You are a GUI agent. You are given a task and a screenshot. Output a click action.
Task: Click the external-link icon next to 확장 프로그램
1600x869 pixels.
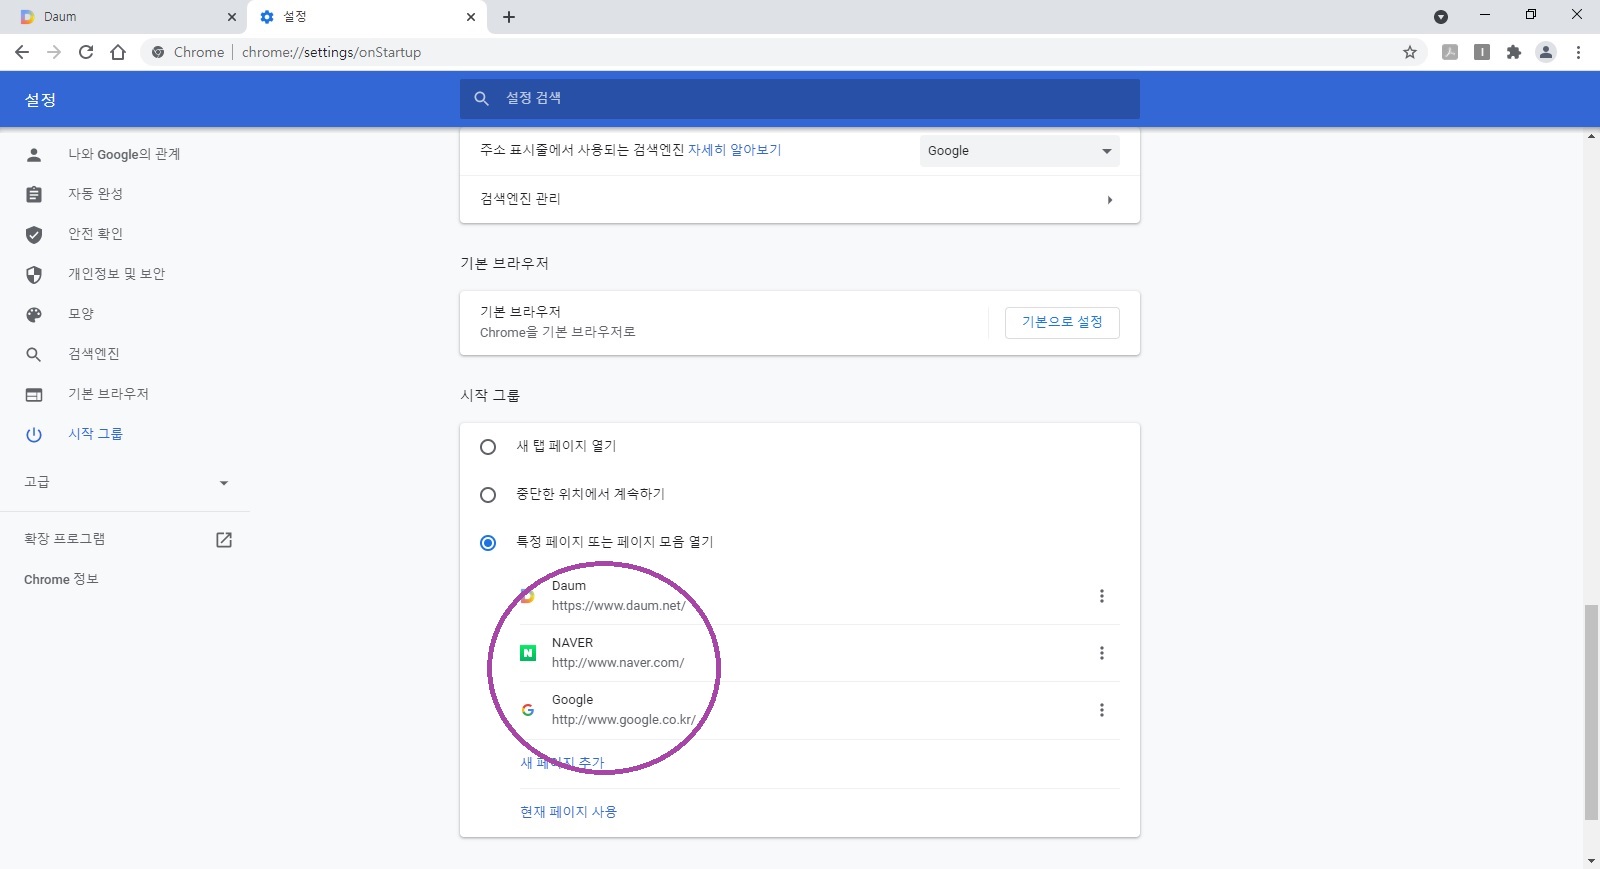[224, 540]
